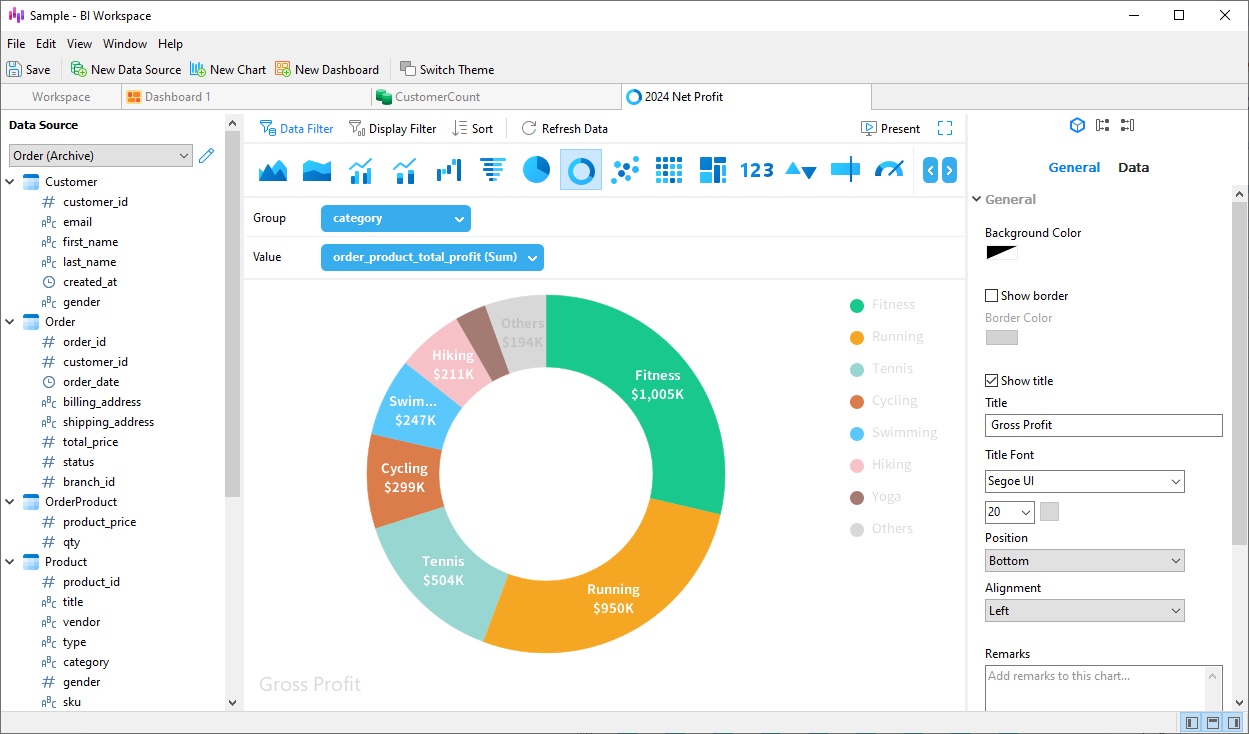
Task: Select the area chart type icon
Action: pyautogui.click(x=273, y=170)
